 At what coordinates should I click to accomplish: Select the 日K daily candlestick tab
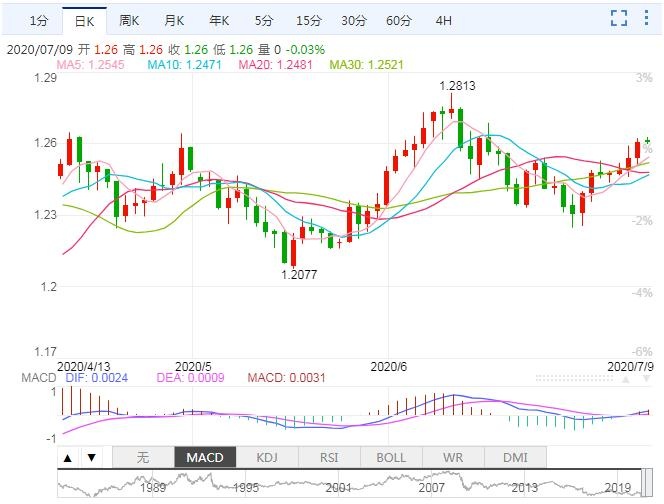(x=83, y=20)
